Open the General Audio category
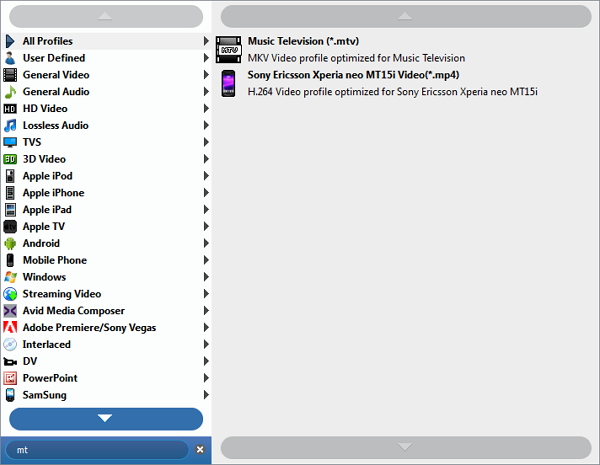Image resolution: width=600 pixels, height=465 pixels. pos(106,91)
